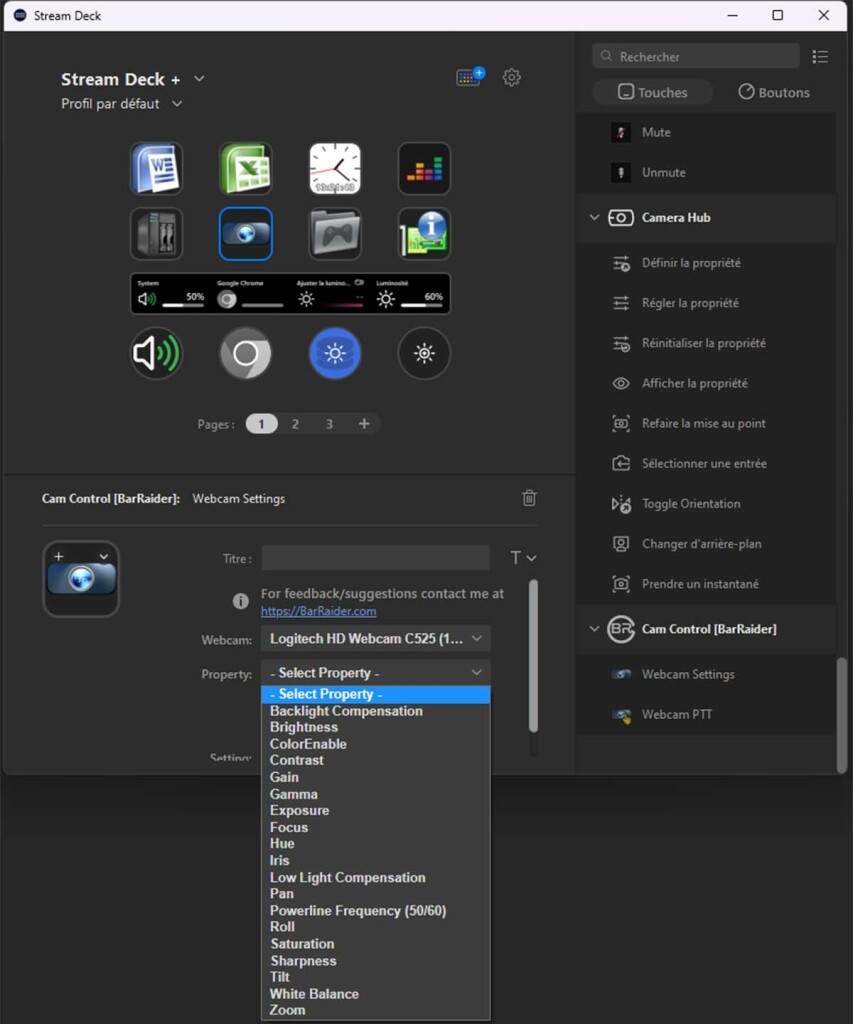Click the Rechercher search field
This screenshot has height=1024, width=853.
695,56
